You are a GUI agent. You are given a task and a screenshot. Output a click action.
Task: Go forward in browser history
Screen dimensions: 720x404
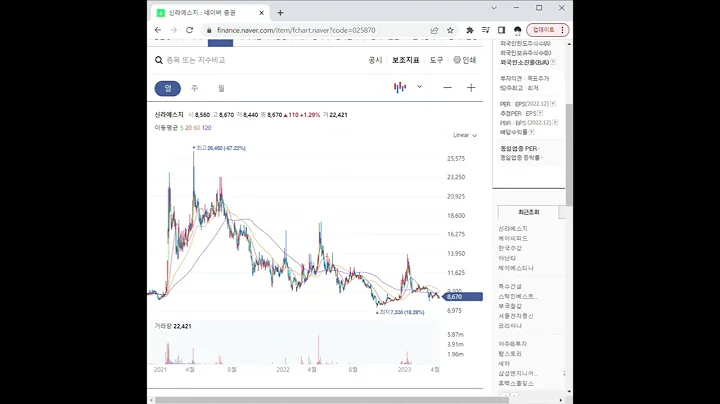(x=174, y=30)
